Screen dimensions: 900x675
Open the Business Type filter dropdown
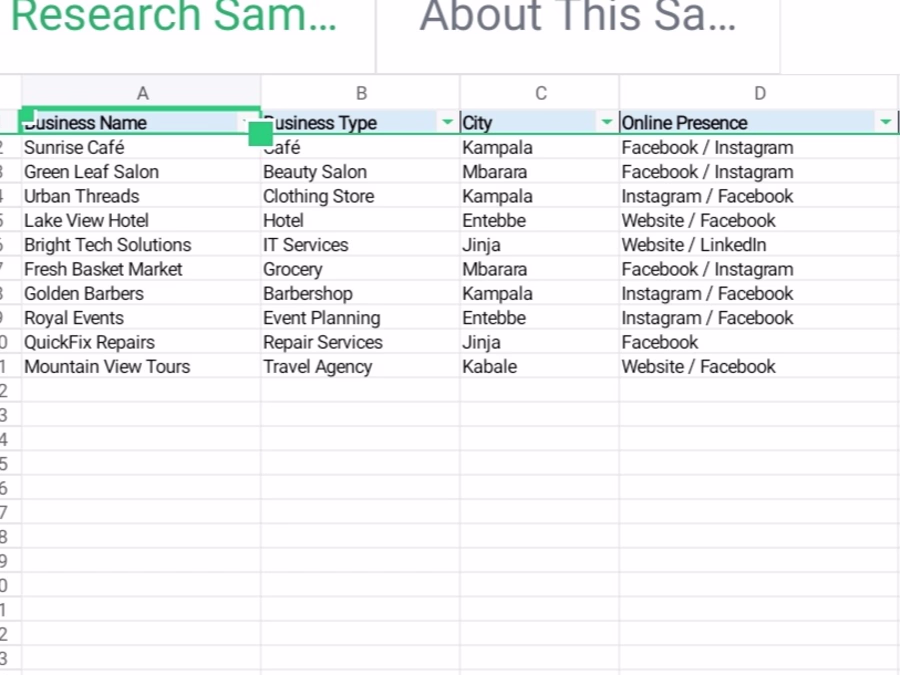(x=447, y=122)
